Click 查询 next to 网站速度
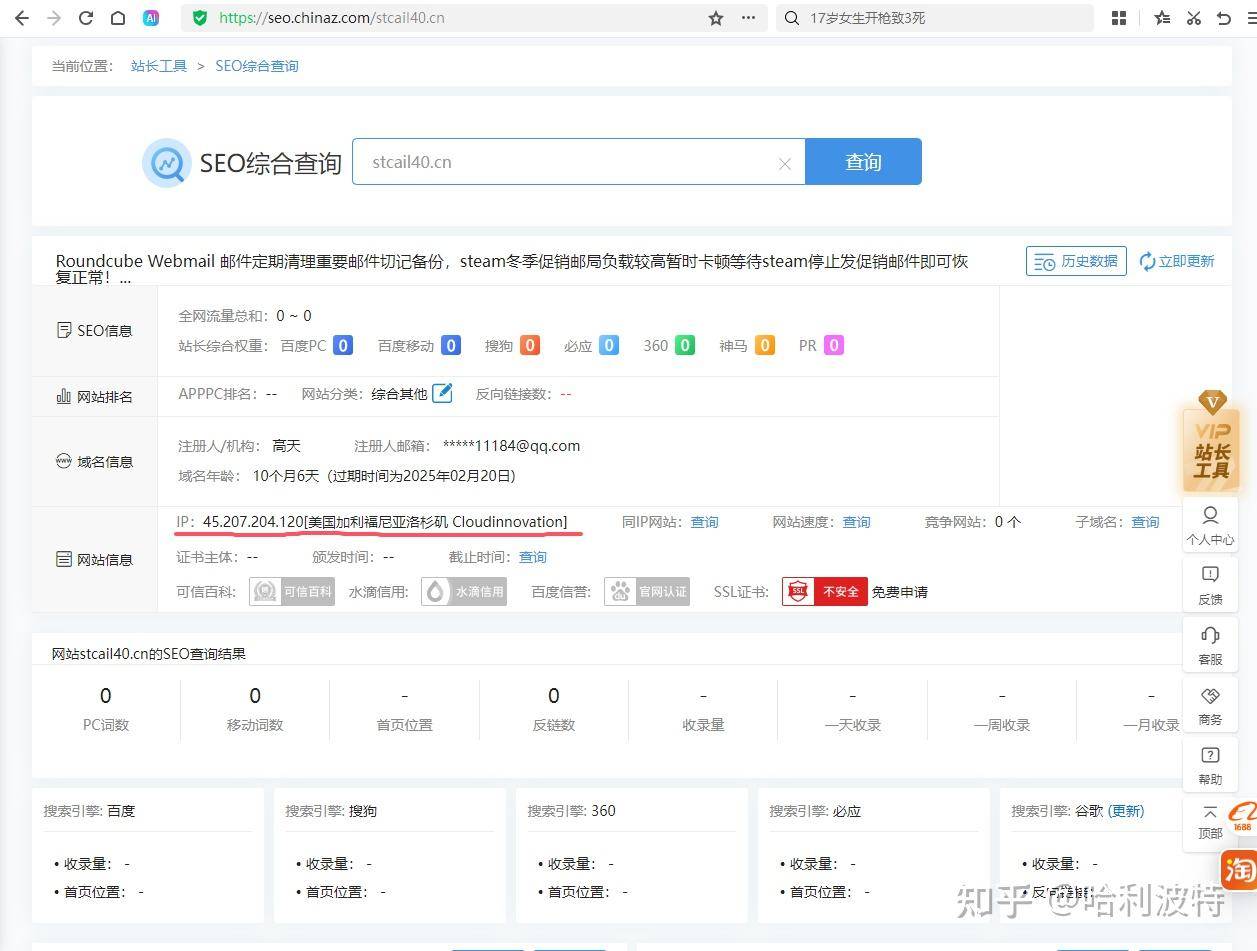Image resolution: width=1257 pixels, height=951 pixels. click(856, 522)
